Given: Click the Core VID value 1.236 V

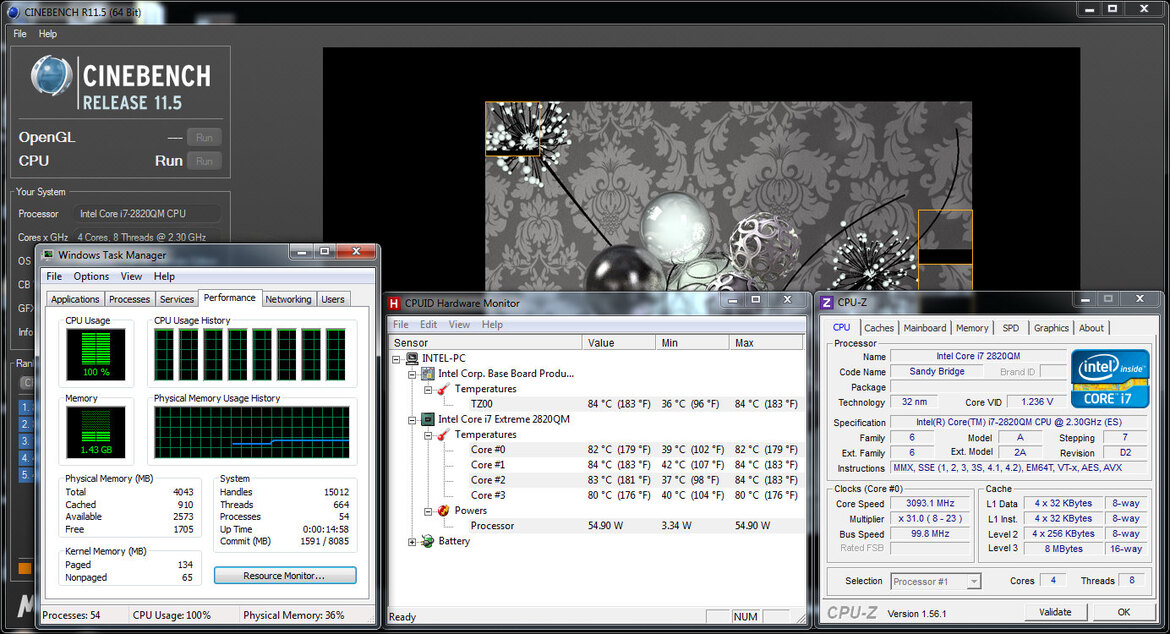Looking at the screenshot, I should point(1037,402).
